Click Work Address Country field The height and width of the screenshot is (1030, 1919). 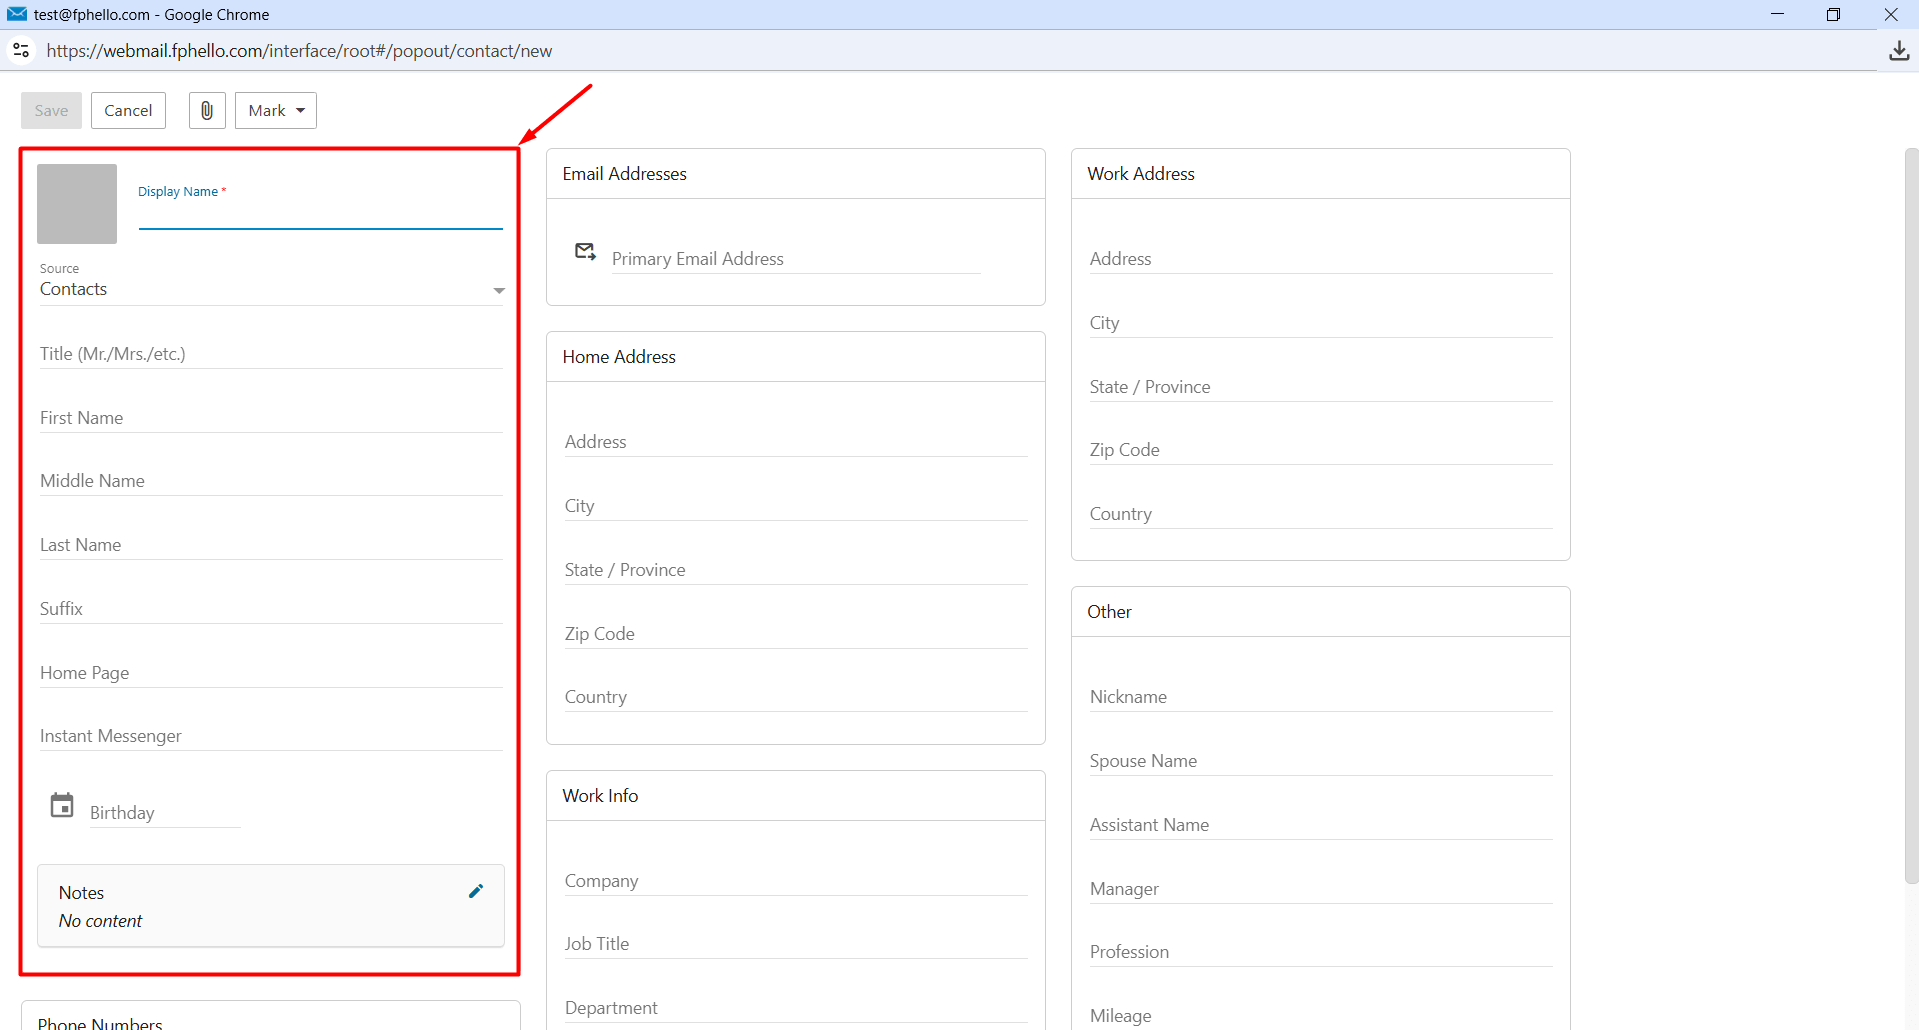(x=1321, y=514)
